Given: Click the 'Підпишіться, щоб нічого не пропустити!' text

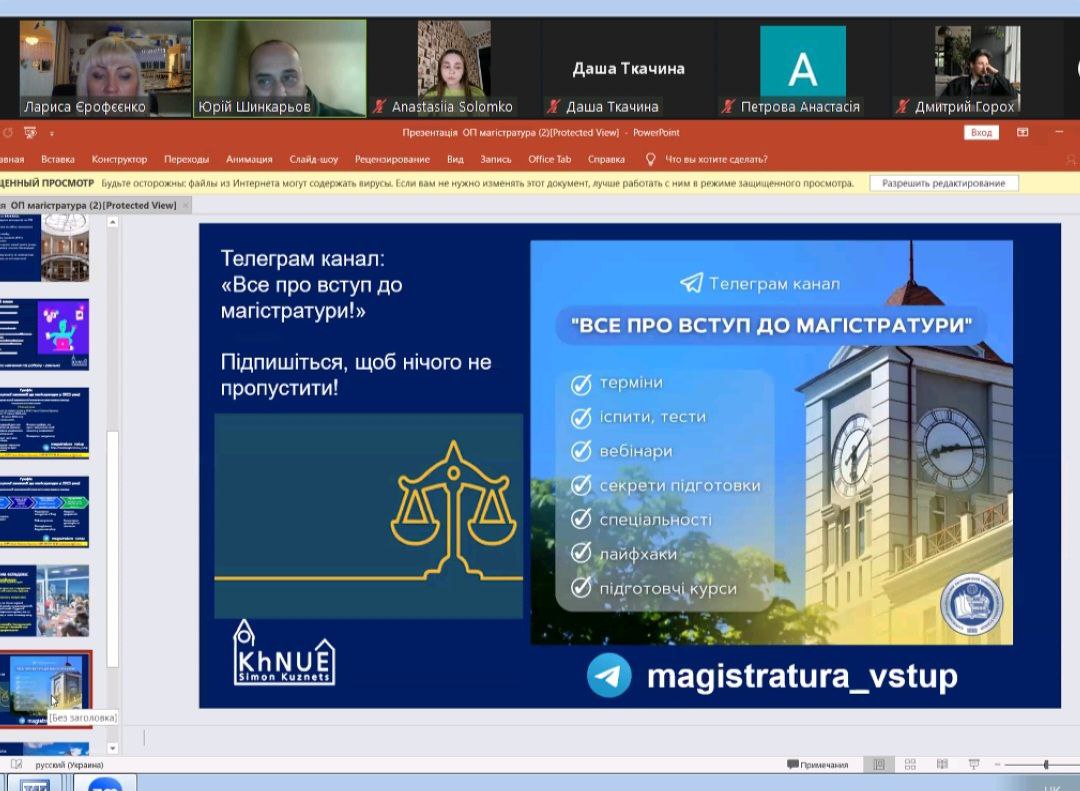Looking at the screenshot, I should point(356,375).
